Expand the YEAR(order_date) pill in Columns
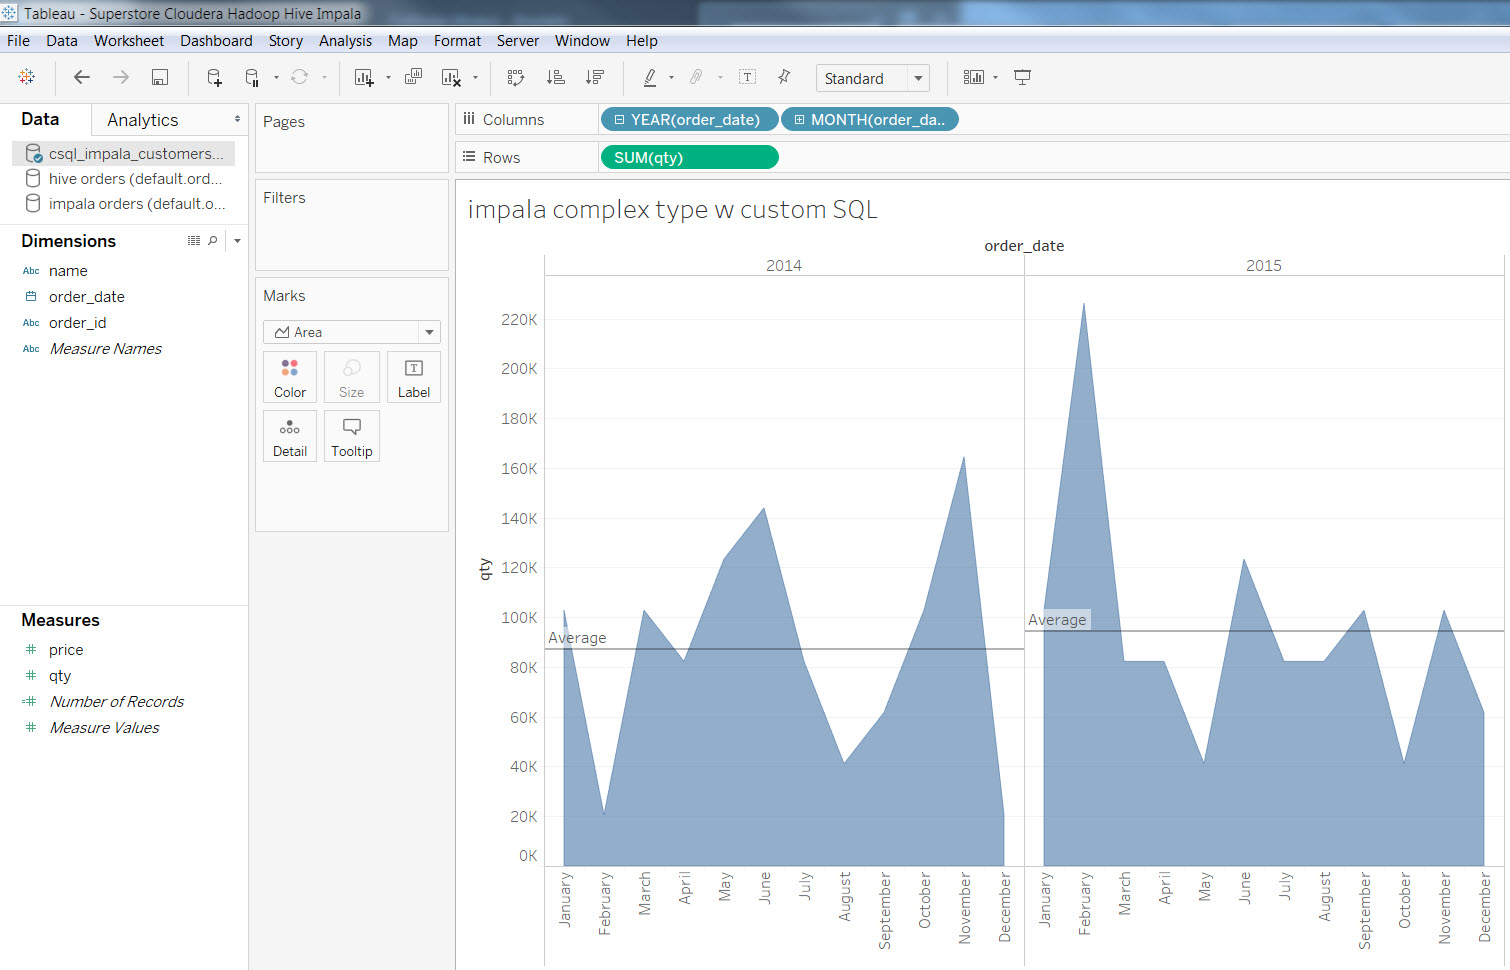The image size is (1510, 970). (619, 120)
